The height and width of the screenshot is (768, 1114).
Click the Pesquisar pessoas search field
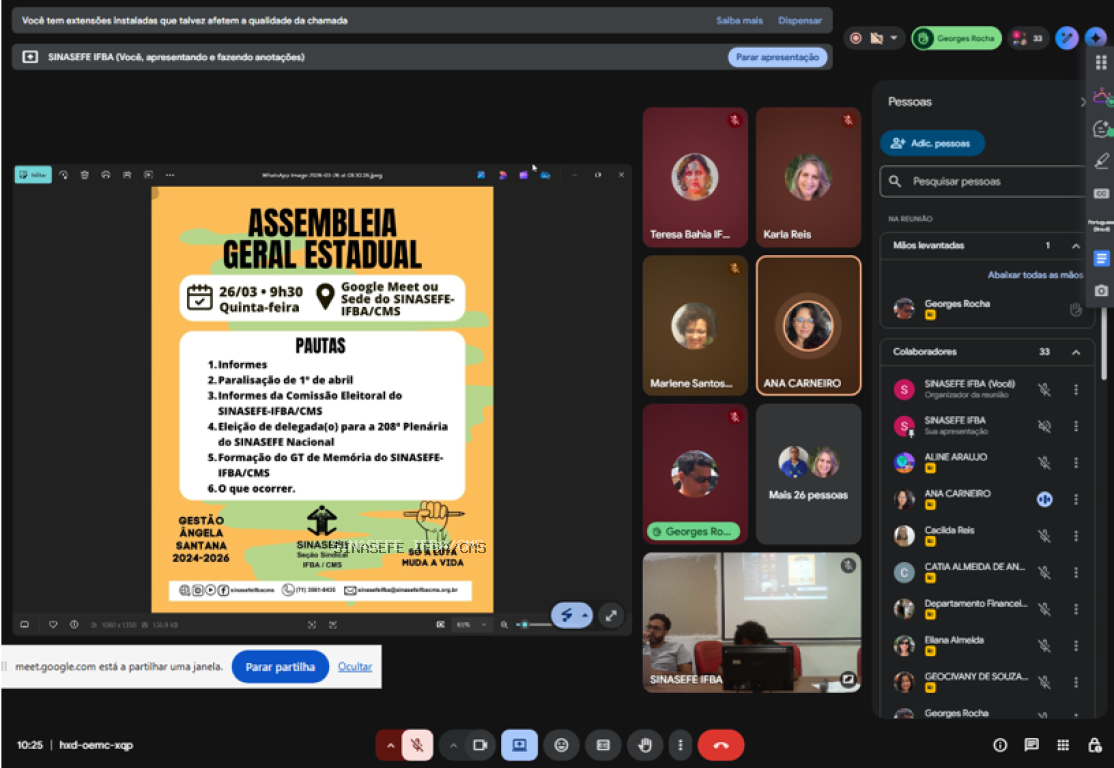(990, 182)
